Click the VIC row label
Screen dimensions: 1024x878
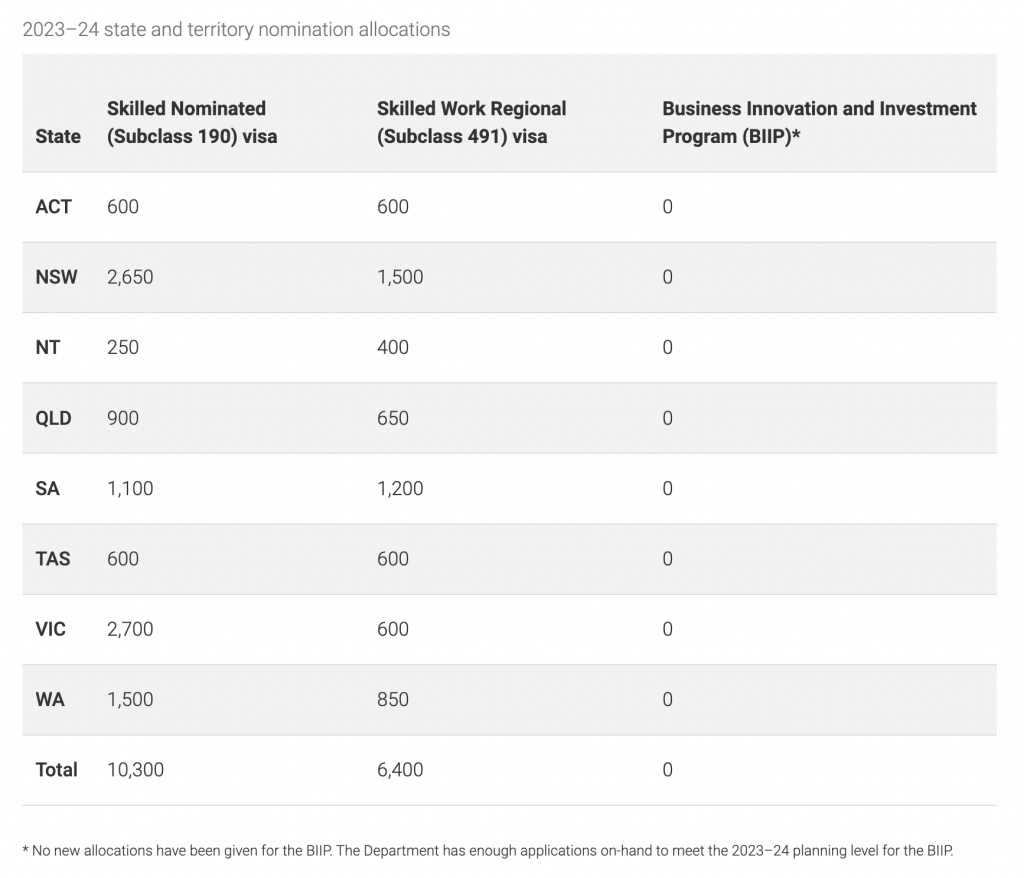(51, 629)
